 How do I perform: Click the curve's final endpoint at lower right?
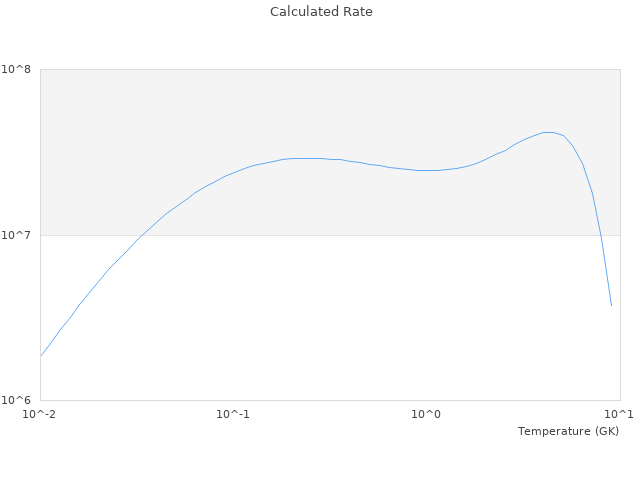611,305
